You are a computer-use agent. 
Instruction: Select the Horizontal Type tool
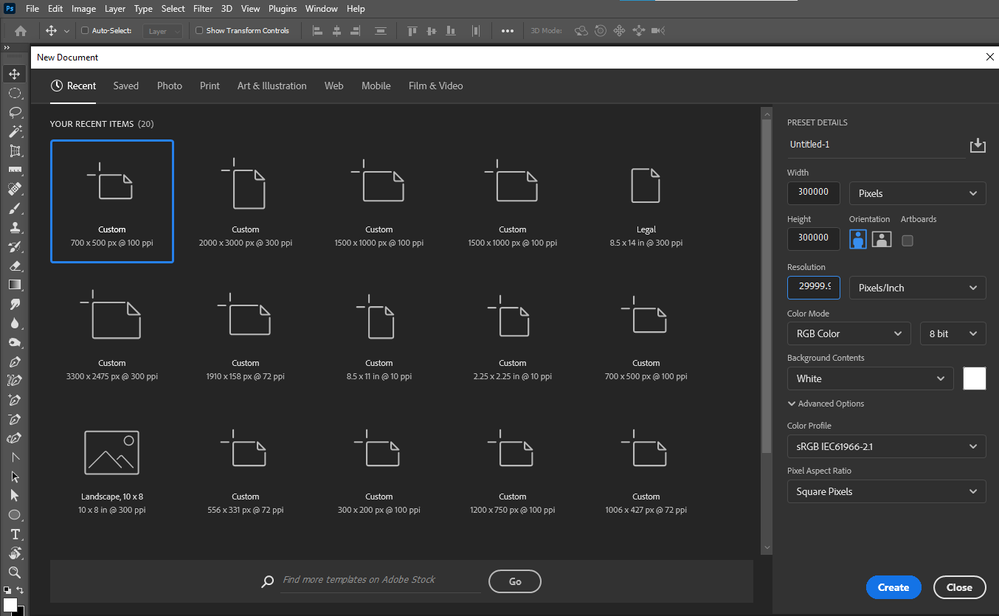[15, 534]
